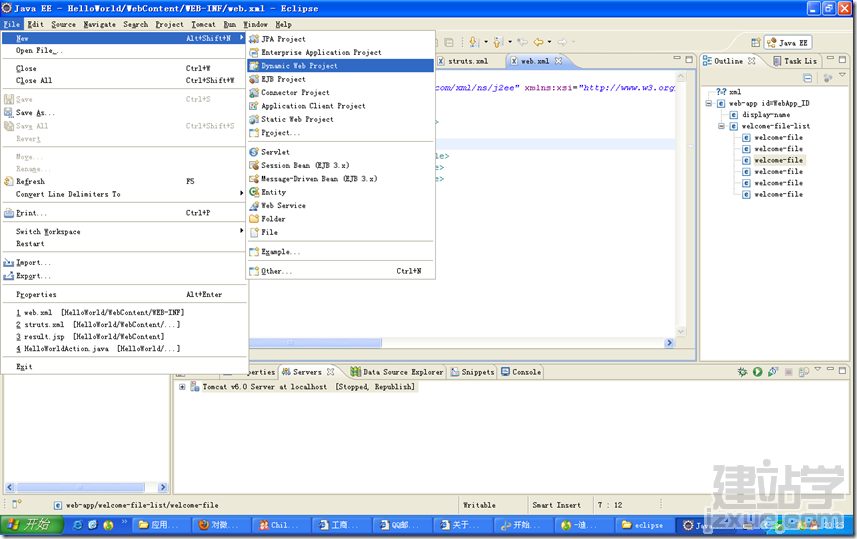857x539 pixels.
Task: Click Refresh in File menu
Action: click(124, 181)
